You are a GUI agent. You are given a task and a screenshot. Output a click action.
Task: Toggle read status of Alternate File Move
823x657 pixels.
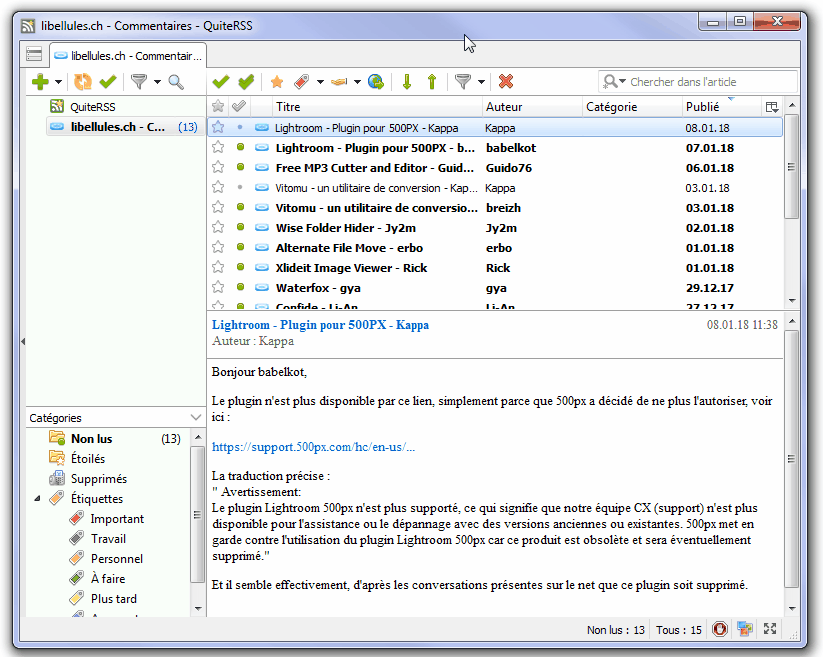pos(240,247)
